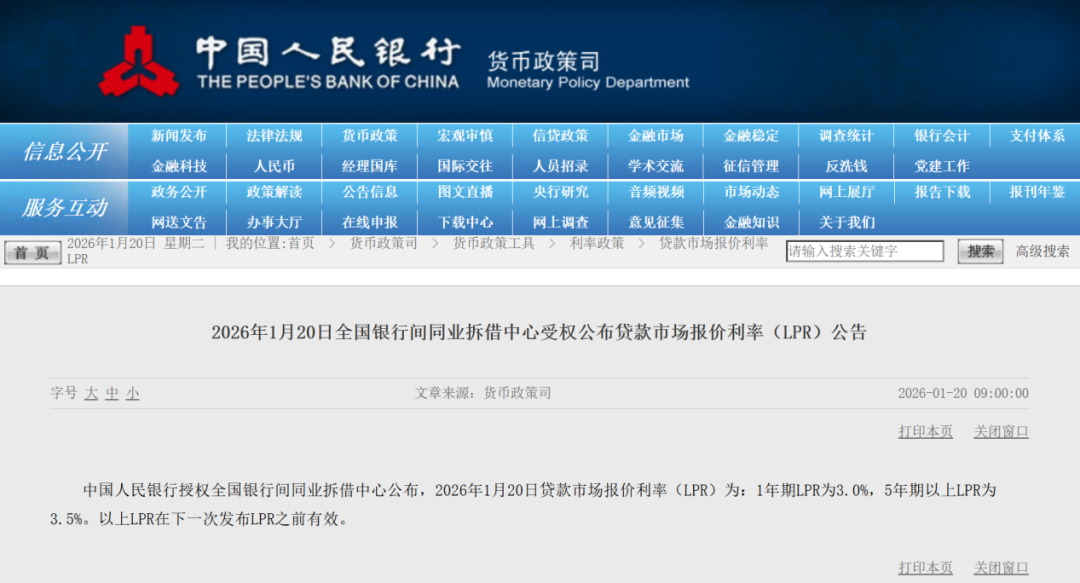Focus the search keyword input field
The width and height of the screenshot is (1080, 583).
coord(864,251)
